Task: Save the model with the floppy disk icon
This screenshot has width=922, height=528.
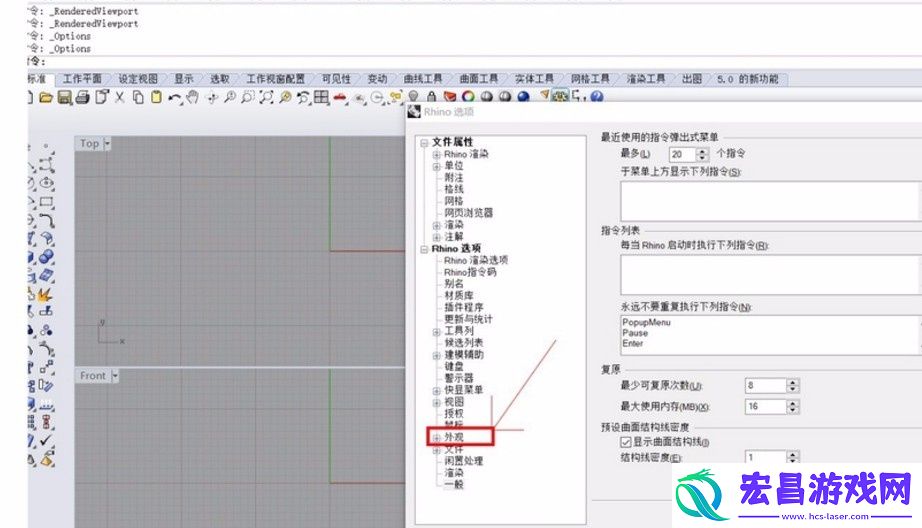Action: pos(65,97)
